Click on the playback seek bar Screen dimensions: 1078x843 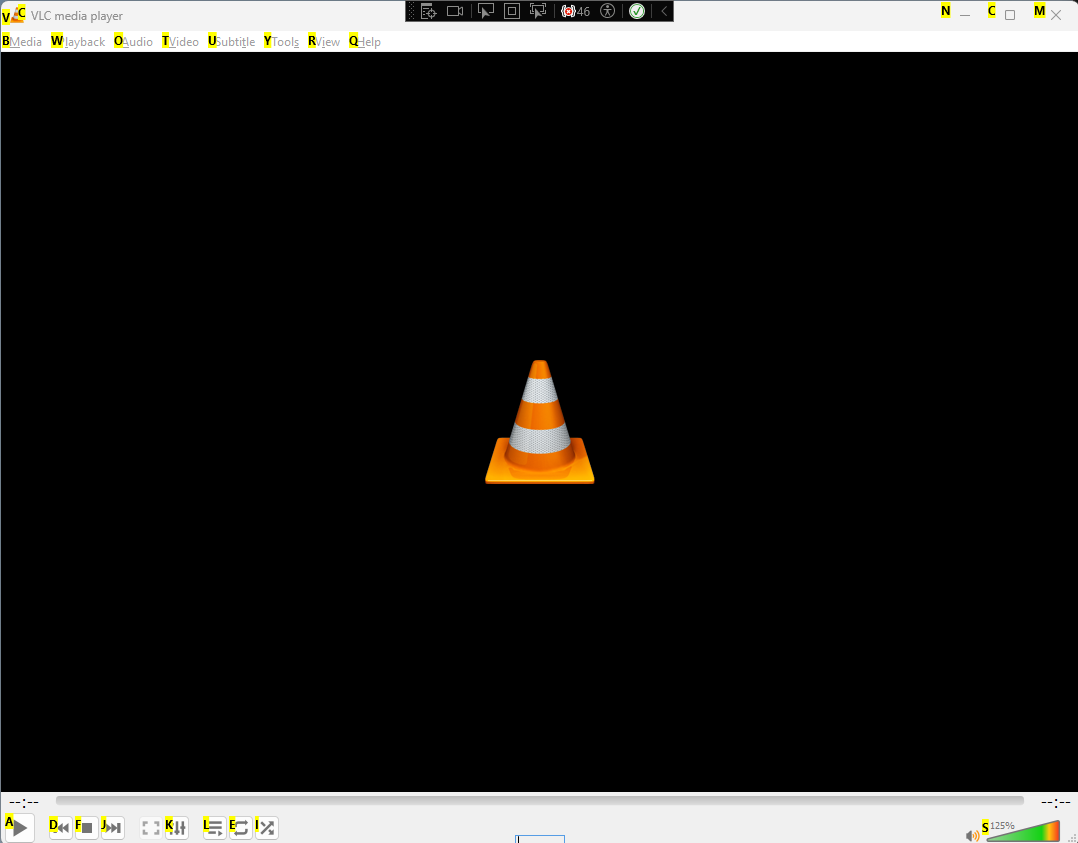tap(540, 800)
